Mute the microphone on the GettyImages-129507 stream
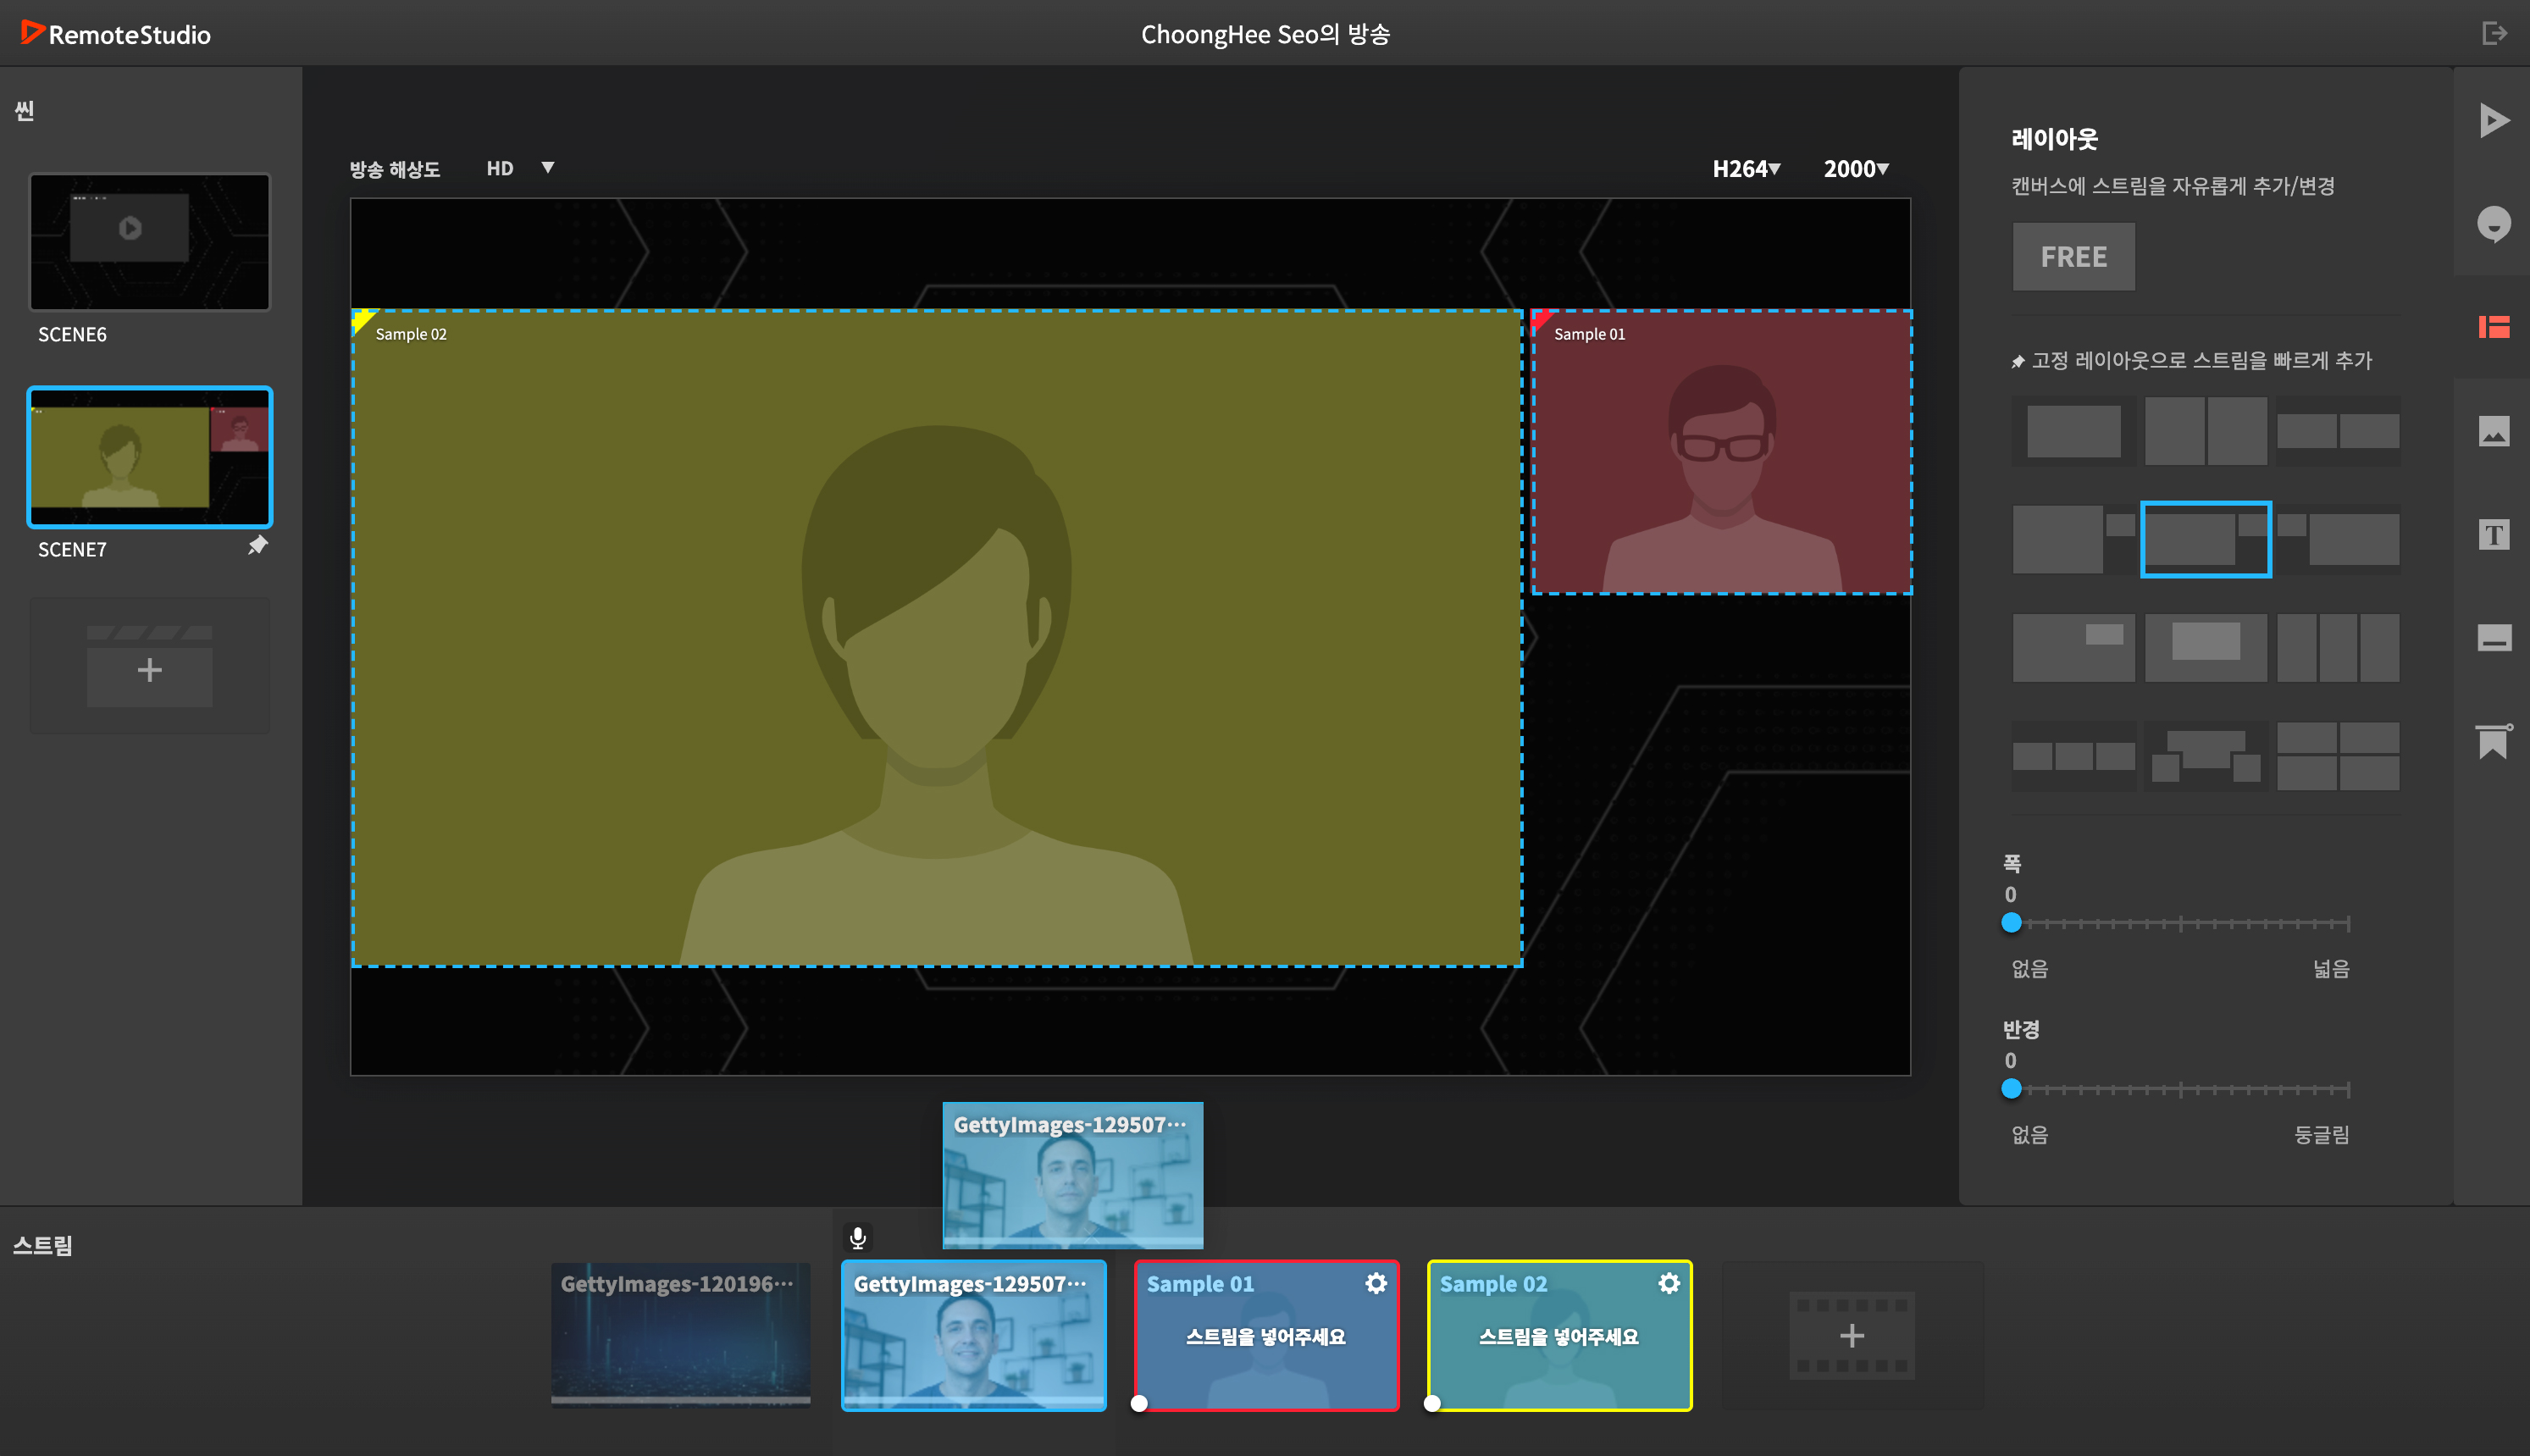Image resolution: width=2530 pixels, height=1456 pixels. pyautogui.click(x=858, y=1237)
